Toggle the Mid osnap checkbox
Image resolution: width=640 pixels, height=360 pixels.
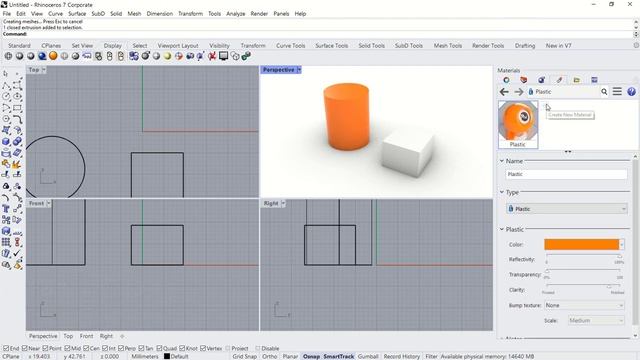(x=67, y=348)
